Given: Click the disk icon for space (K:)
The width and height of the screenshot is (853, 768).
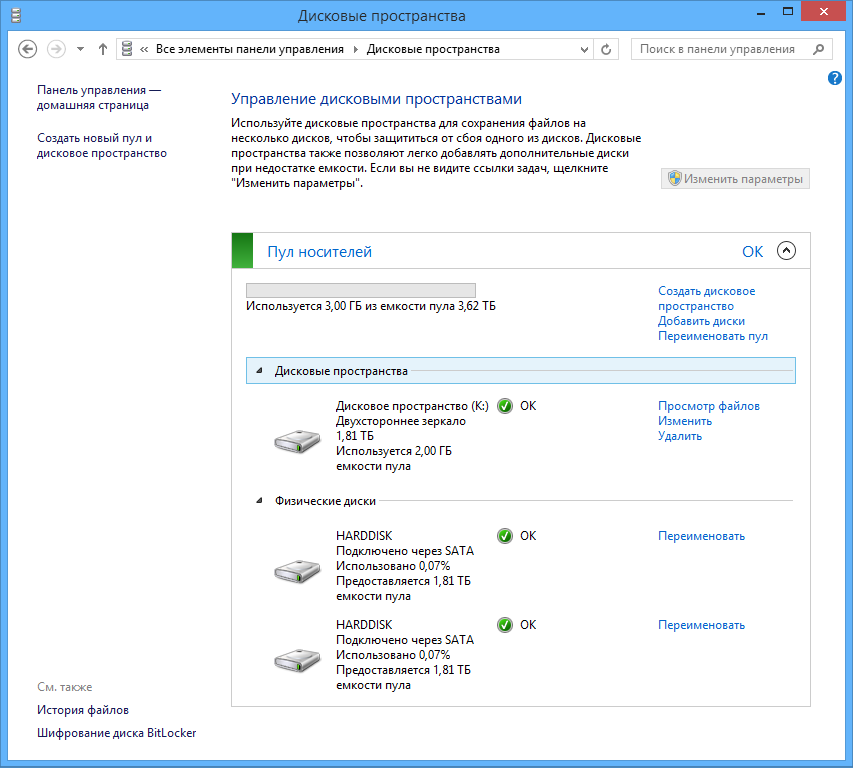Looking at the screenshot, I should [x=296, y=441].
